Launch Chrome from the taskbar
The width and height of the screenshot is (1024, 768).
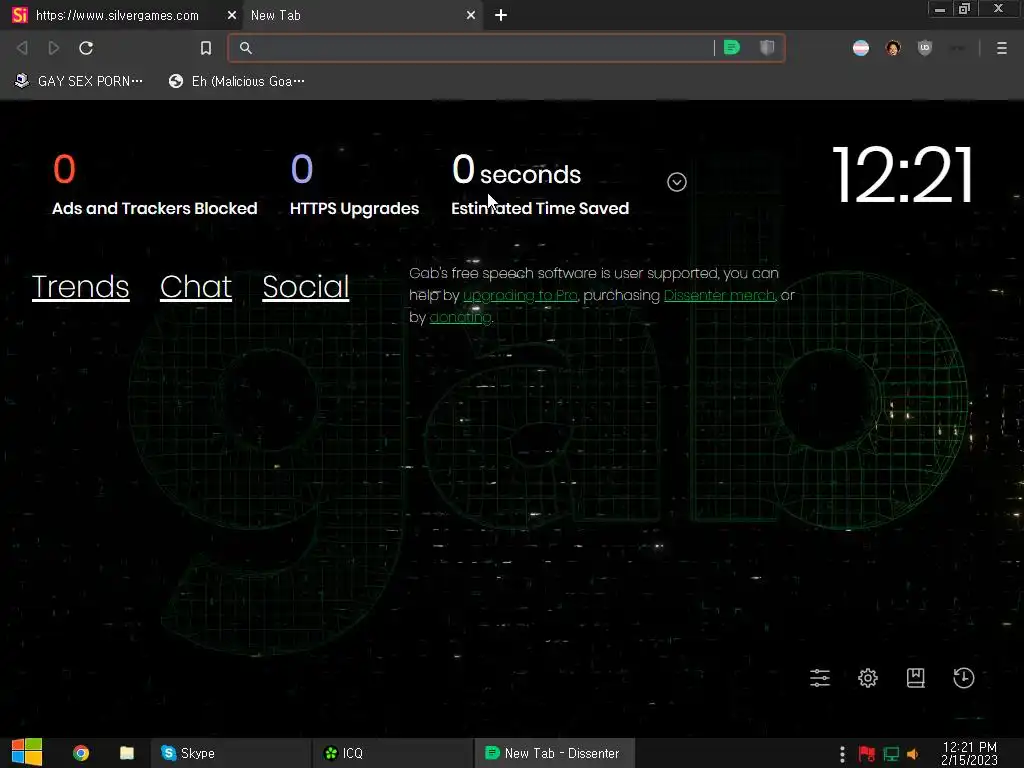tap(81, 753)
